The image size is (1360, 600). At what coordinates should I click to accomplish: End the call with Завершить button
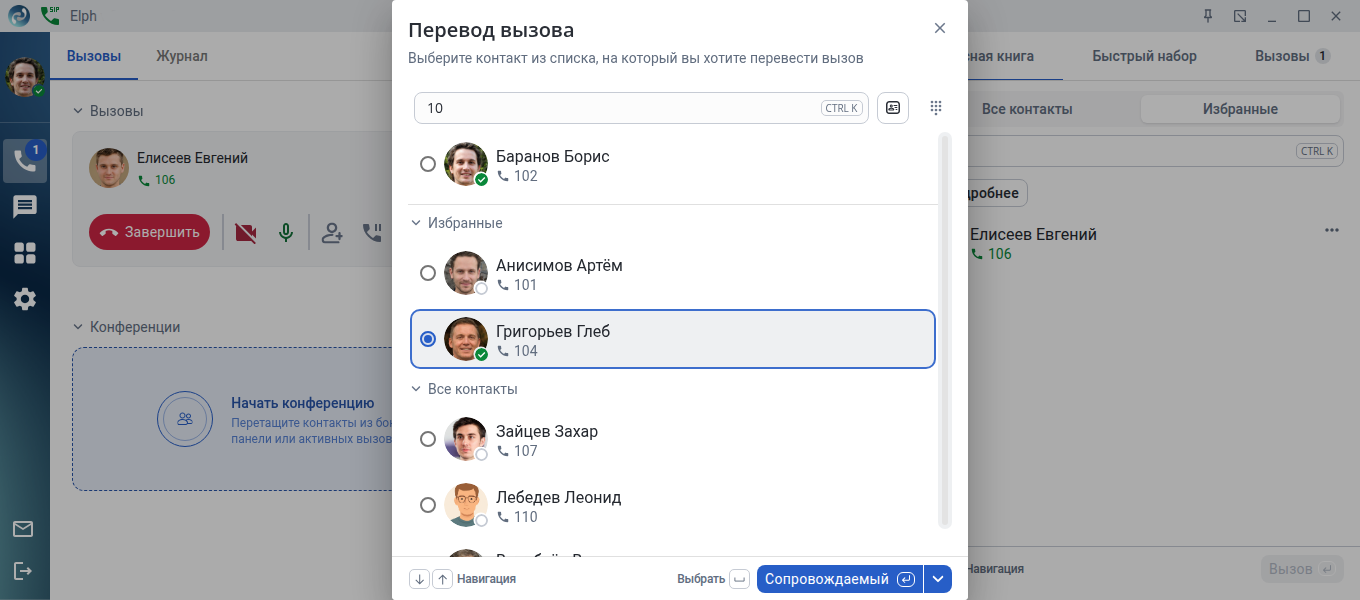tap(150, 233)
